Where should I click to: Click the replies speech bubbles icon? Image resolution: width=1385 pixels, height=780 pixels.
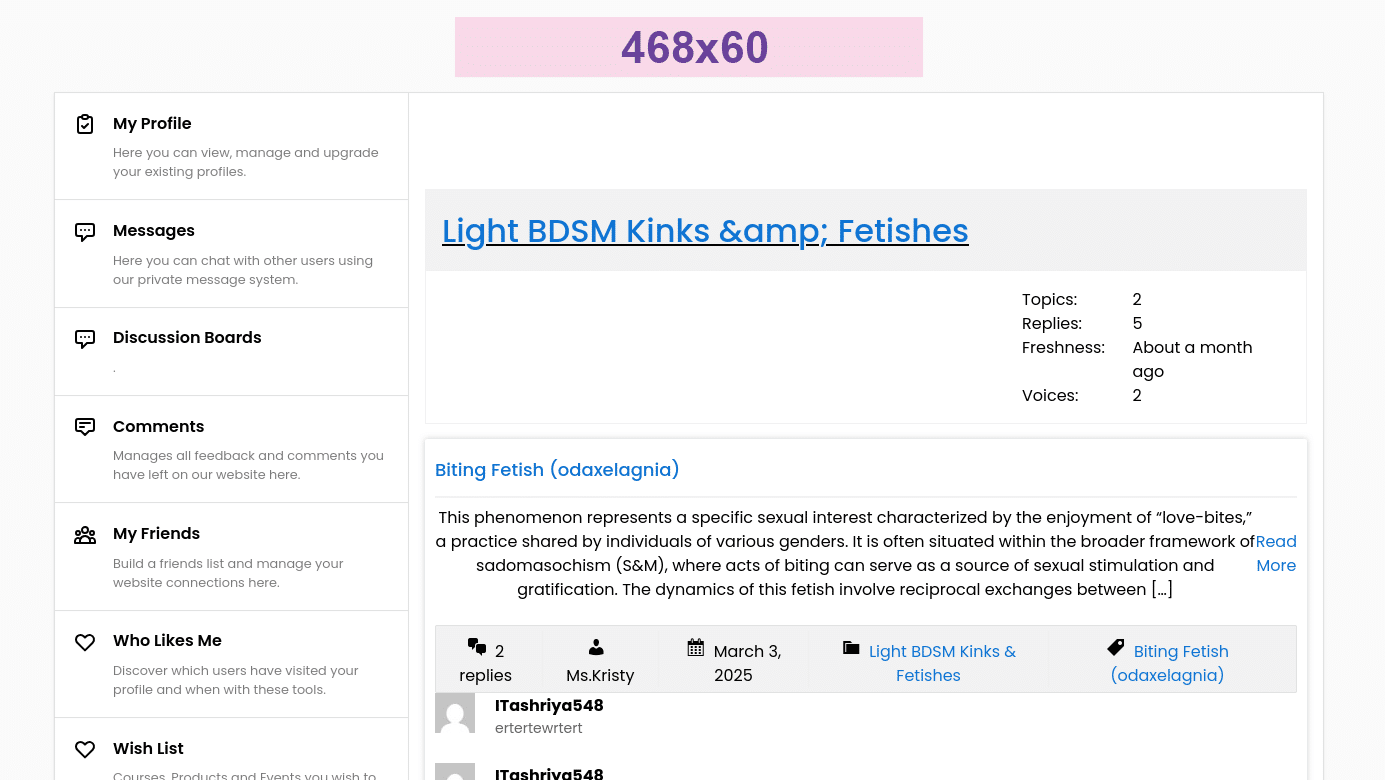point(477,646)
